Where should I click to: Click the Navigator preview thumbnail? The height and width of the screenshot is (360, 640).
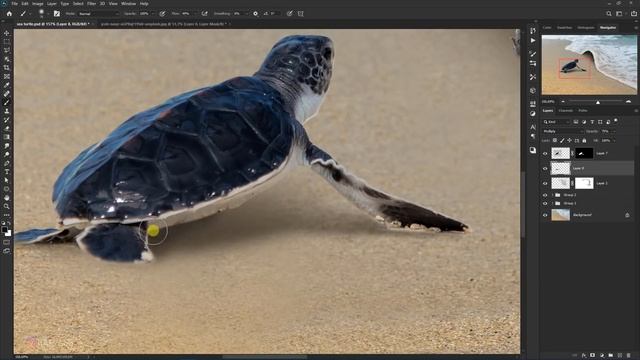(589, 65)
